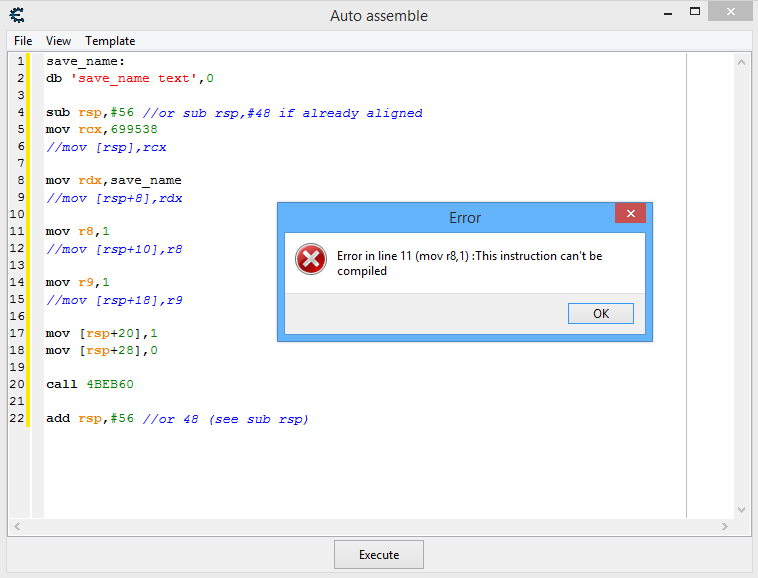
Task: Click the Cheat Engine logo icon
Action: tap(17, 15)
